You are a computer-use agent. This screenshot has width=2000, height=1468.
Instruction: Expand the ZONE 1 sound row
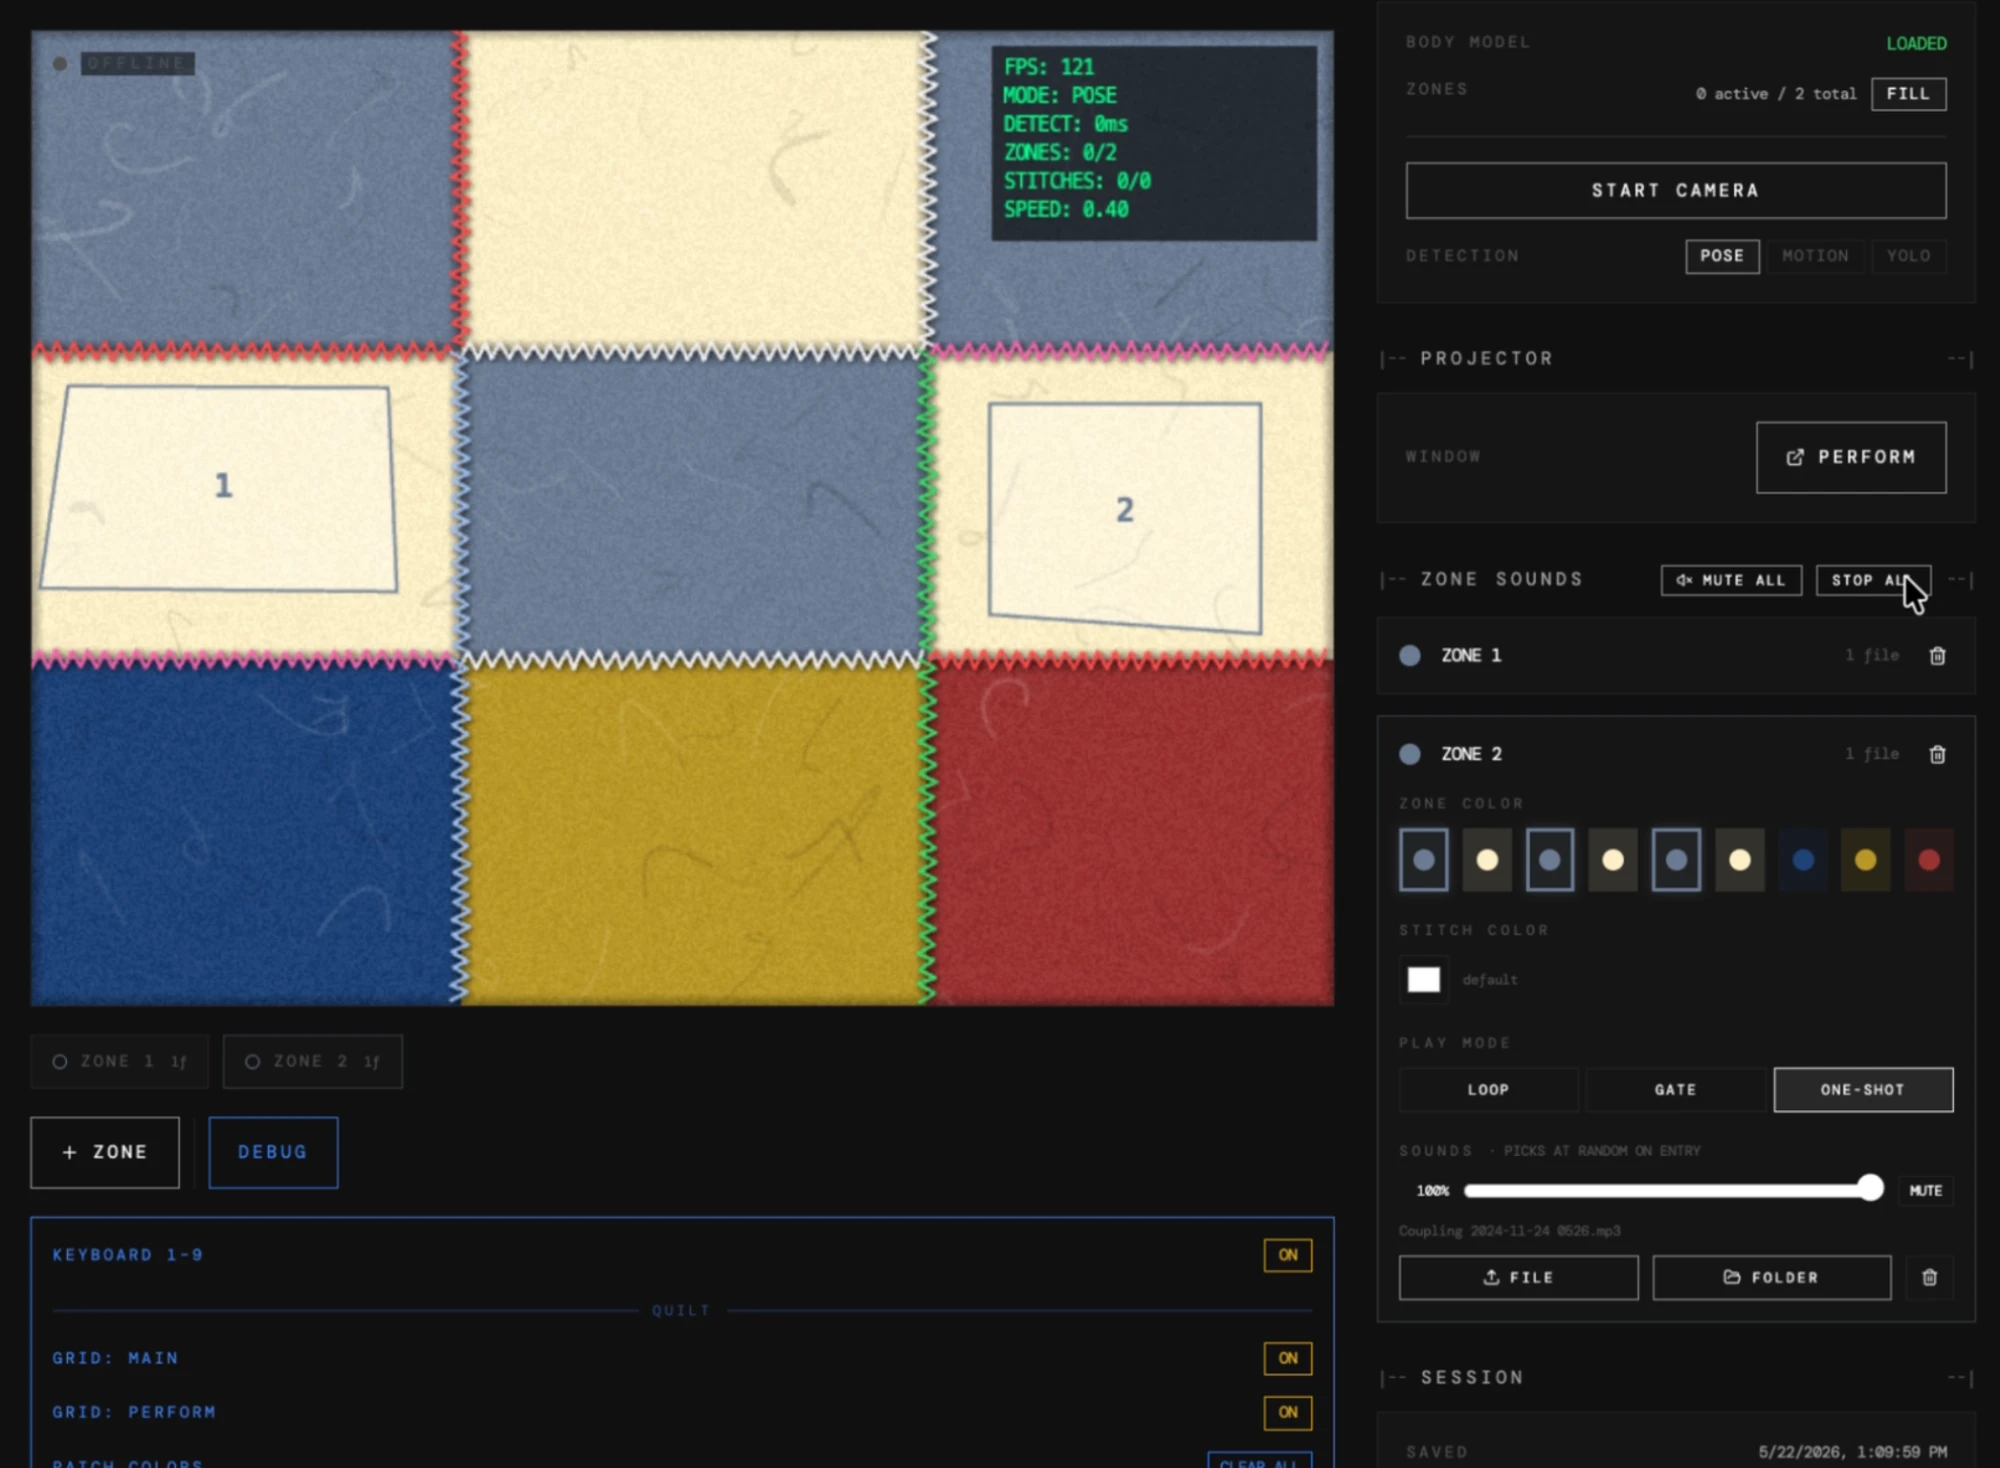(1675, 655)
